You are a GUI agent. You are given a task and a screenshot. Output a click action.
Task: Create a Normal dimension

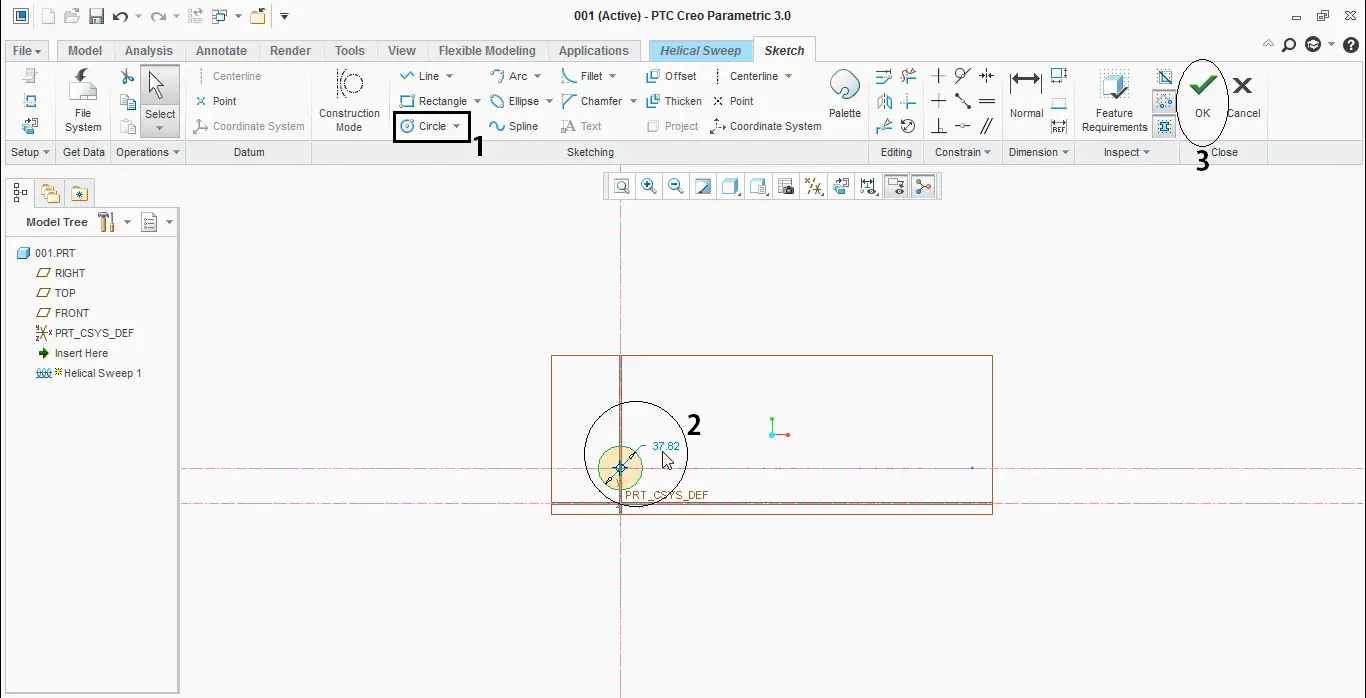click(1025, 97)
